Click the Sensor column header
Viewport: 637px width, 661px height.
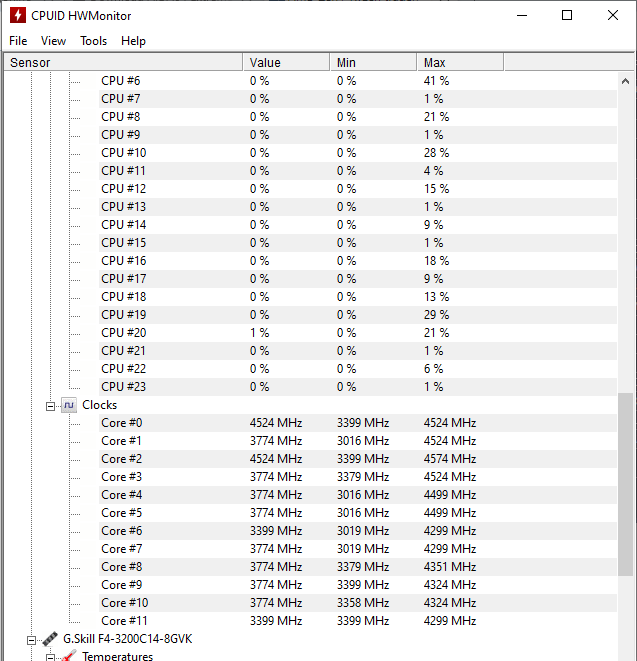click(123, 62)
